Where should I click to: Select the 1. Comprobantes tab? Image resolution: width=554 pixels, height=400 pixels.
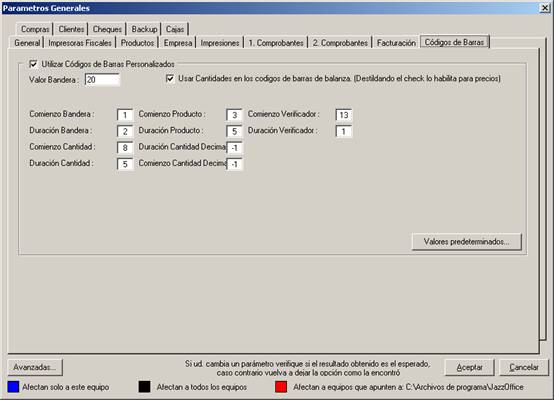click(x=276, y=43)
